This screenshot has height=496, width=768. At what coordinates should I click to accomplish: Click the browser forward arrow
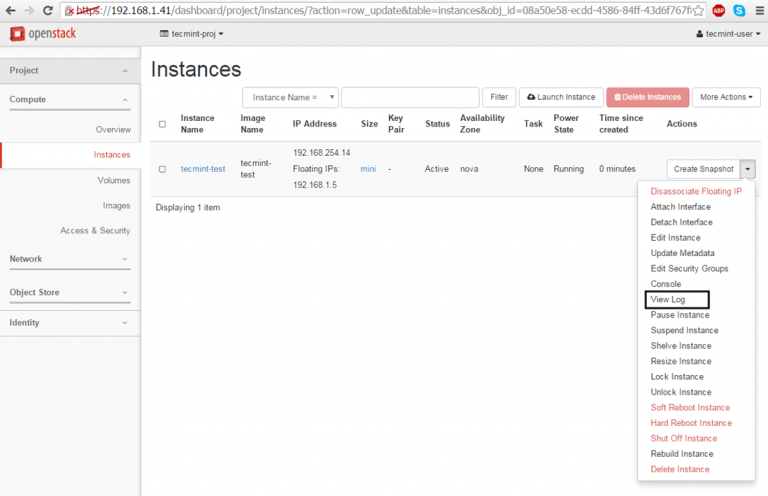(29, 10)
